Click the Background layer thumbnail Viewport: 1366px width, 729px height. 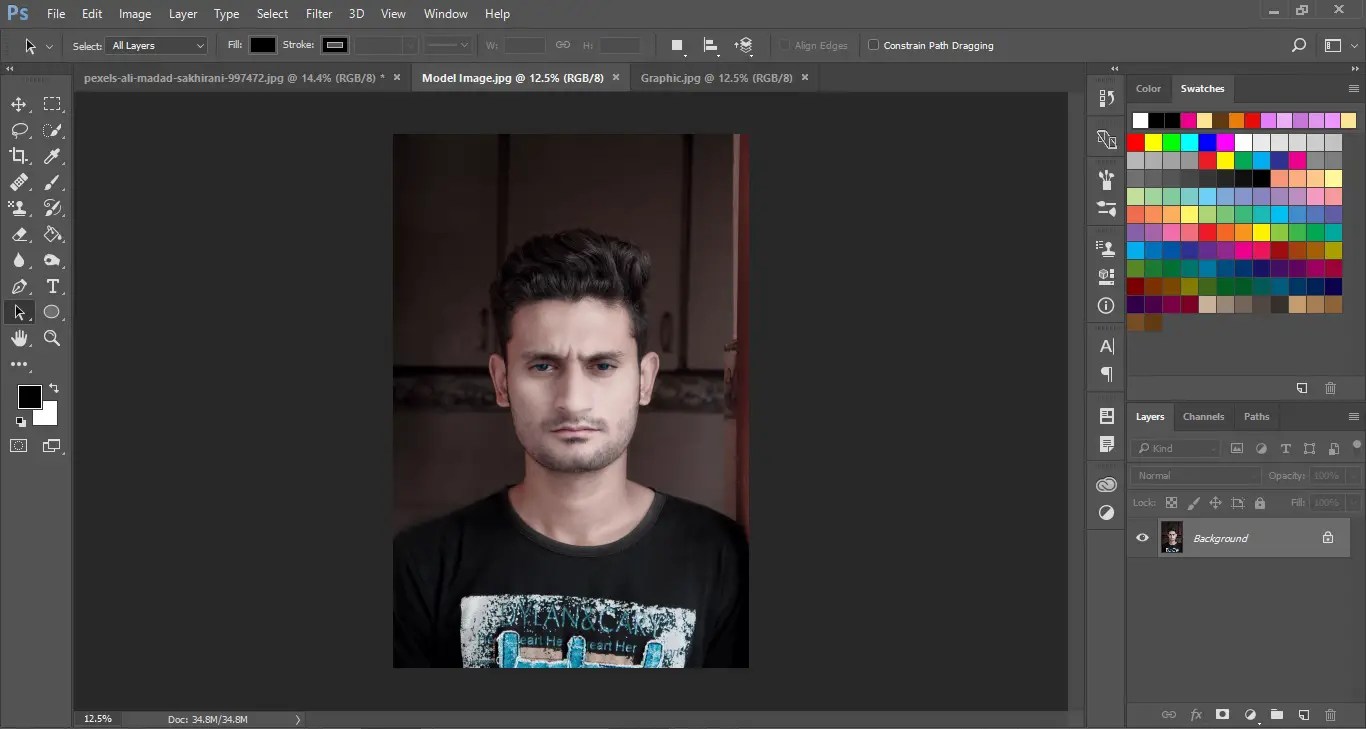point(1171,538)
